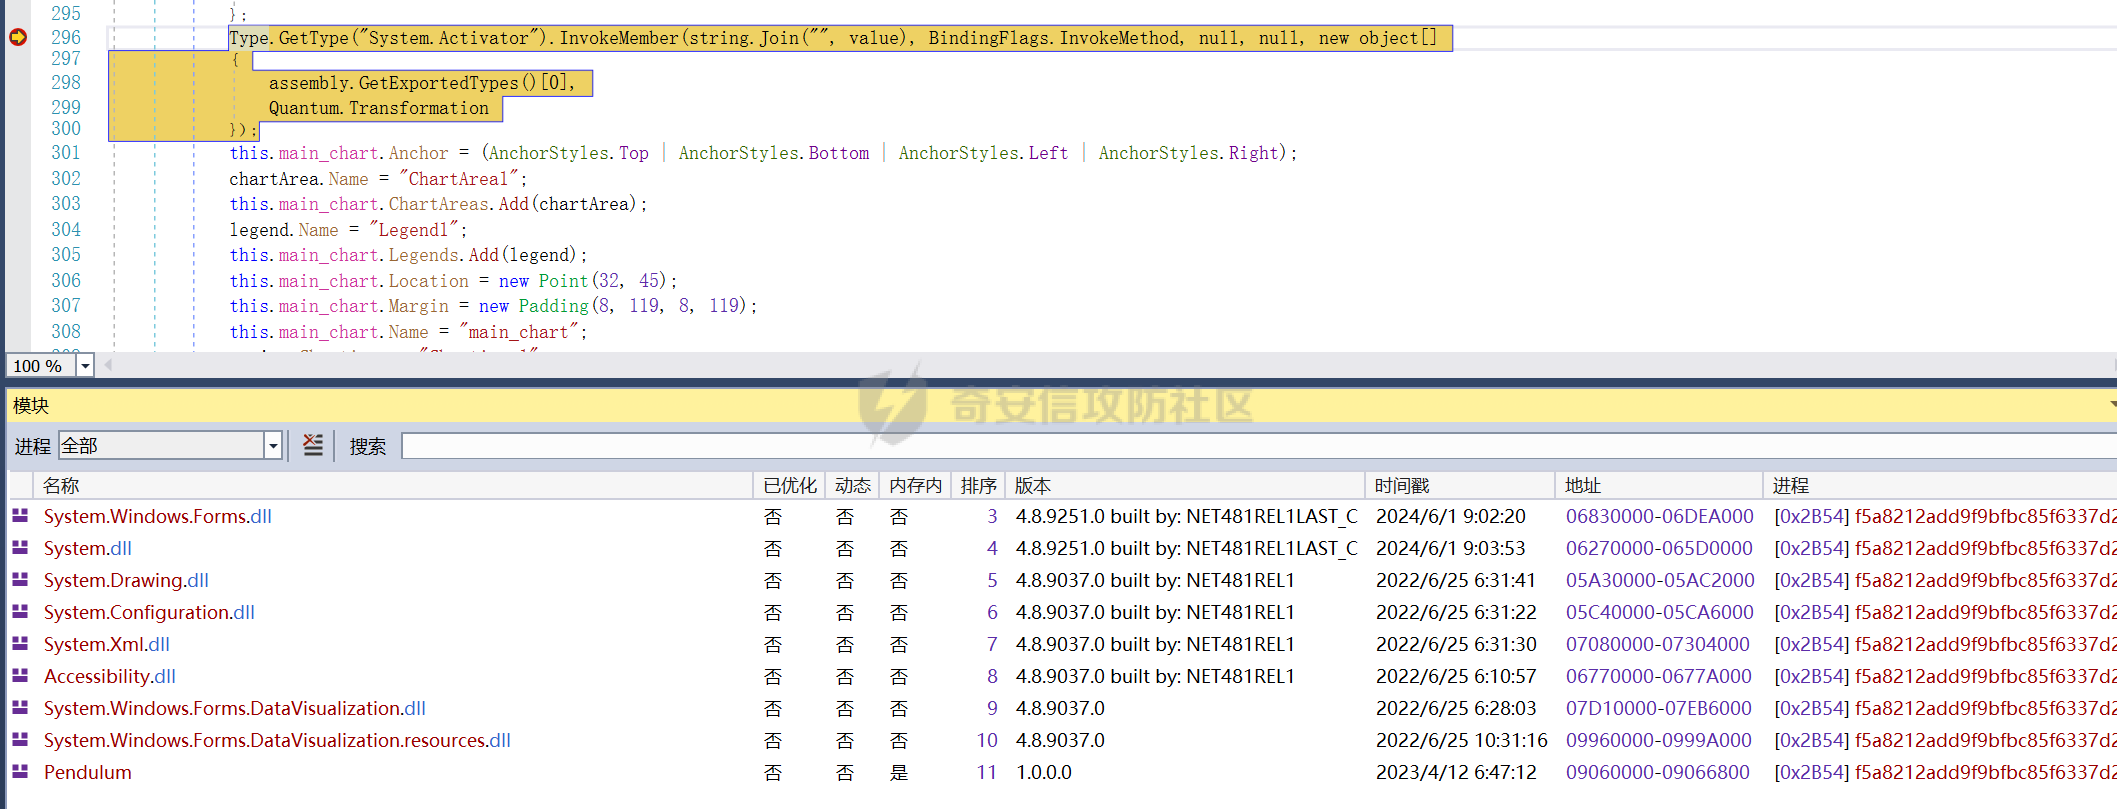Click address 06830000-06DEA000

[x=1660, y=516]
